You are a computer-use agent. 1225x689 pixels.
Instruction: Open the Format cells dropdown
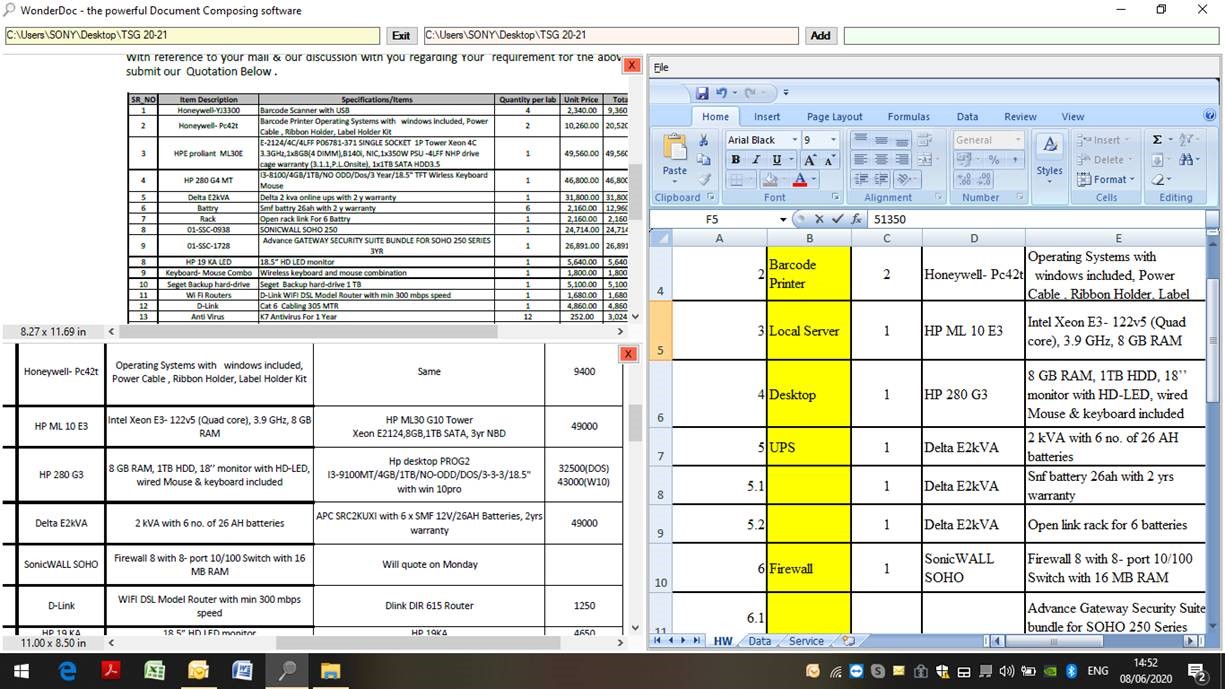pos(1106,180)
